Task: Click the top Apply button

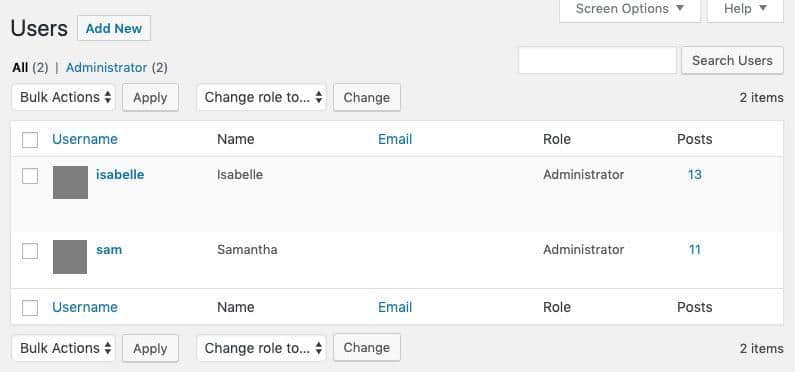Action: click(150, 97)
